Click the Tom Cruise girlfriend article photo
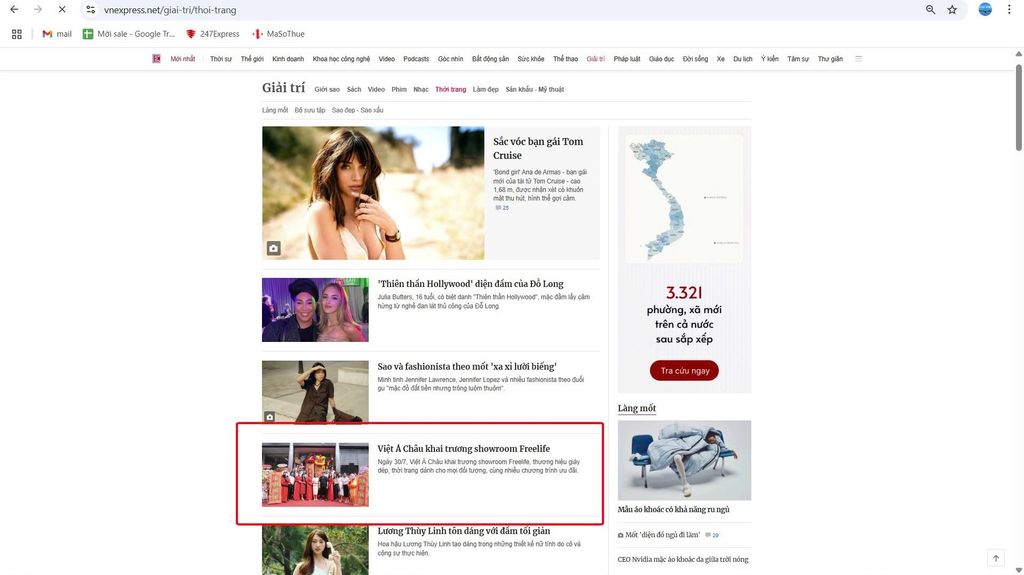The width and height of the screenshot is (1024, 575). (373, 193)
